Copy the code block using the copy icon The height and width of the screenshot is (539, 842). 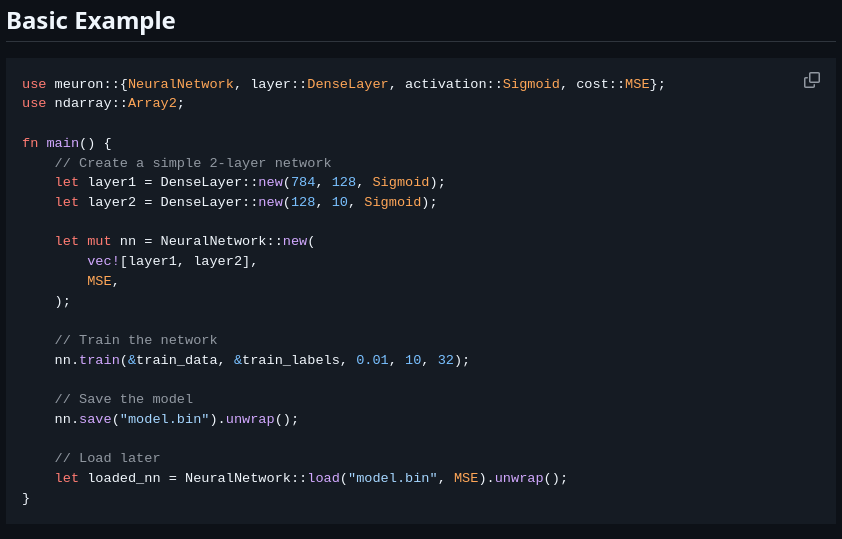pyautogui.click(x=812, y=80)
